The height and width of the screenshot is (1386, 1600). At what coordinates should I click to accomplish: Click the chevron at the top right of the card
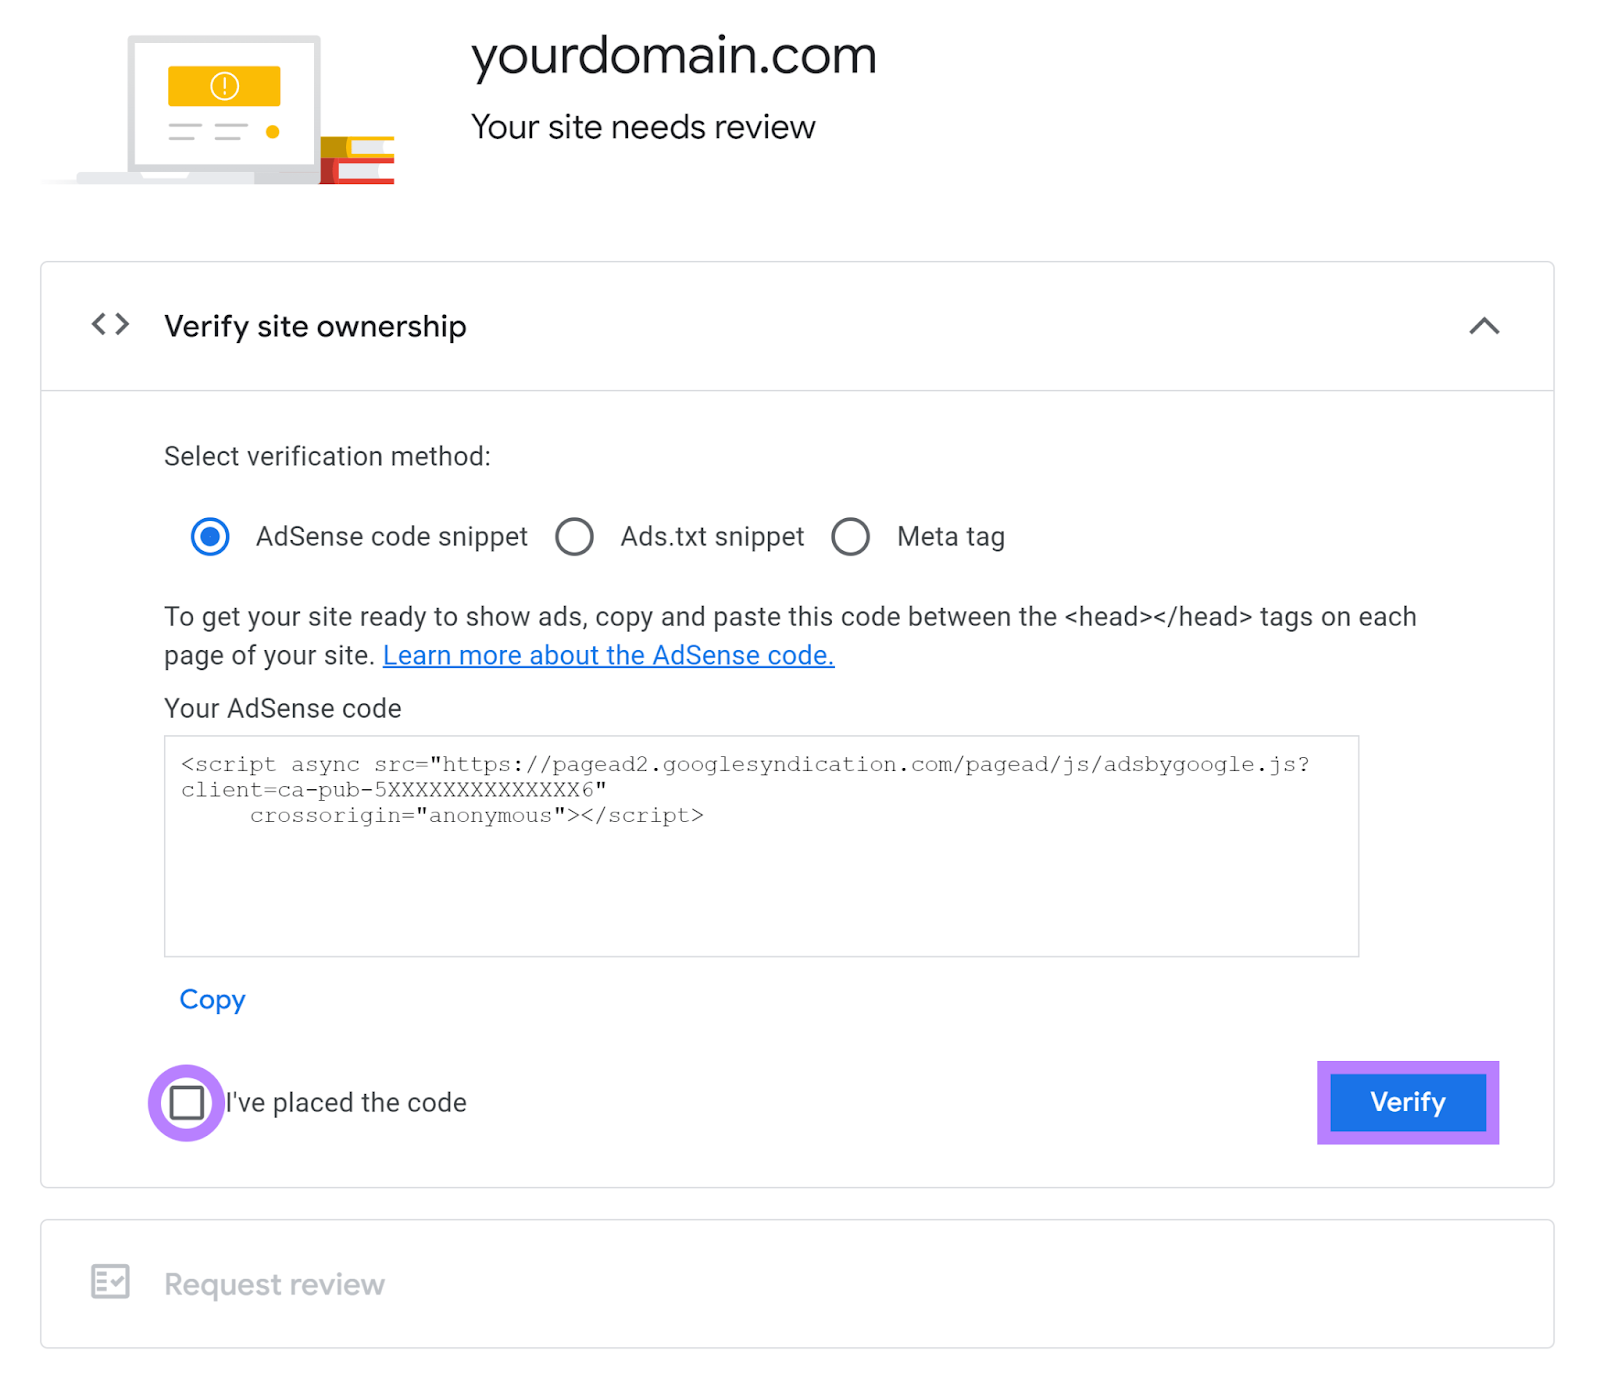pyautogui.click(x=1486, y=326)
